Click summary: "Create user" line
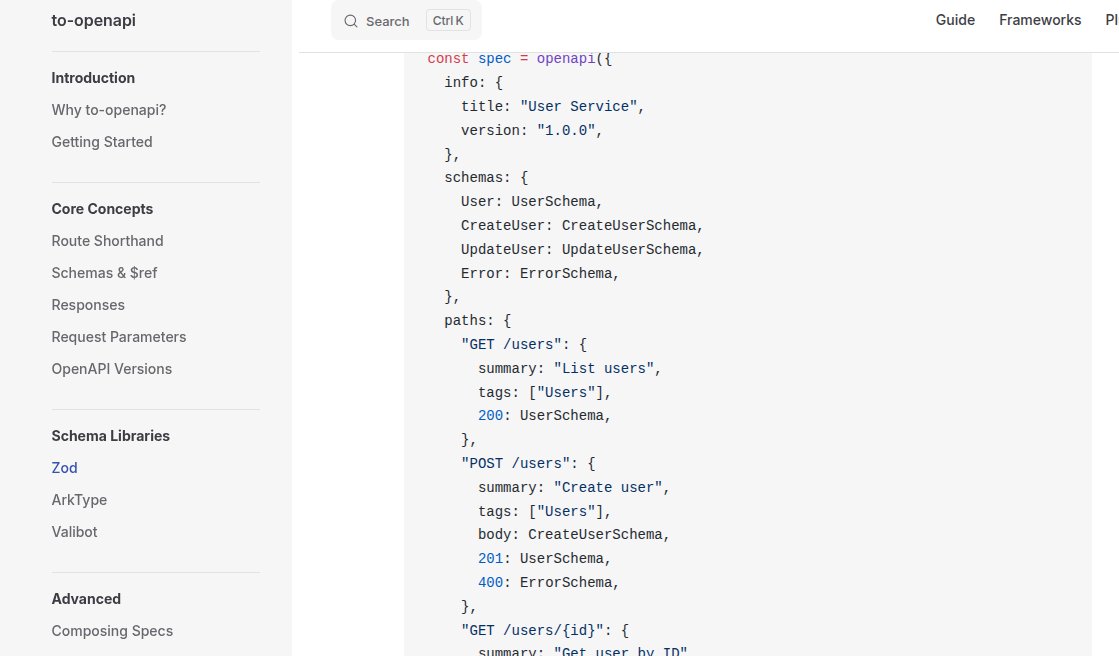 click(x=574, y=488)
